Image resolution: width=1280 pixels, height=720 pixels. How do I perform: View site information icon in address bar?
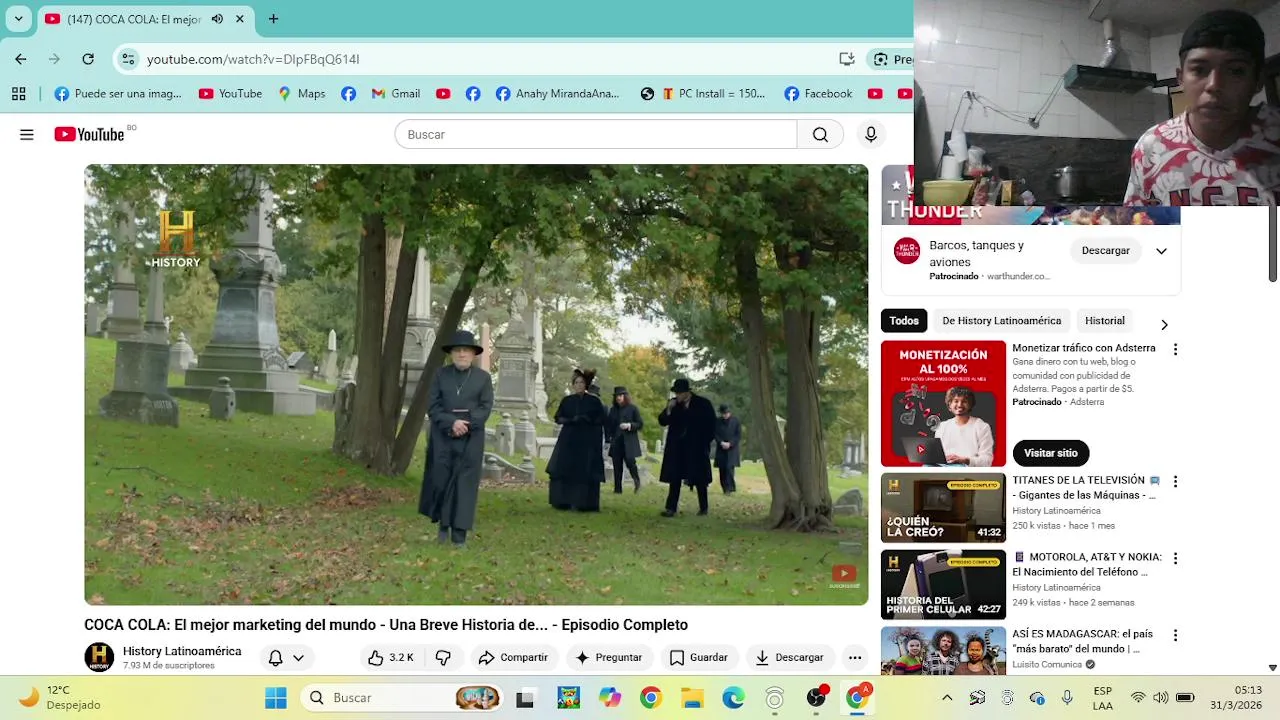[x=128, y=59]
